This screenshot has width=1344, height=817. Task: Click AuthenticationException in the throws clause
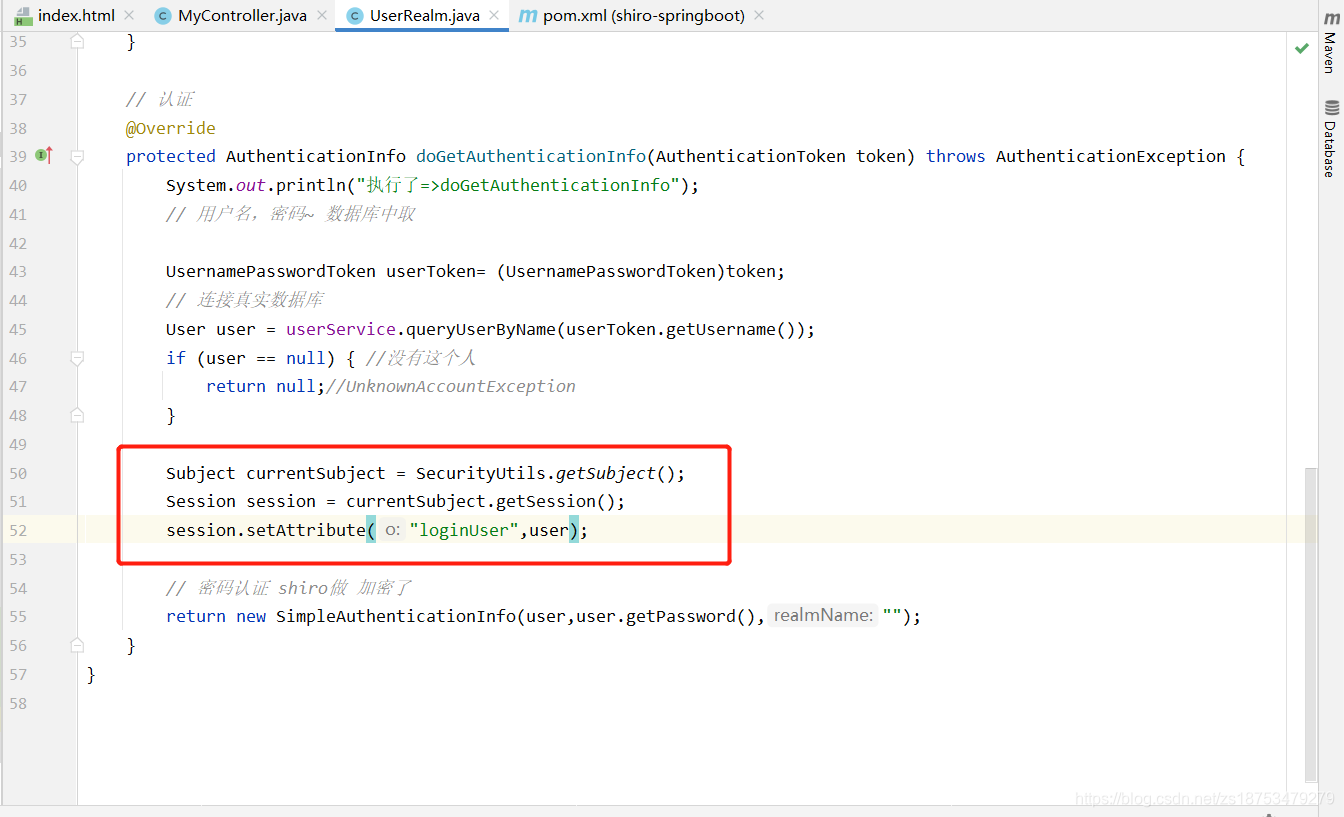[x=1111, y=156]
